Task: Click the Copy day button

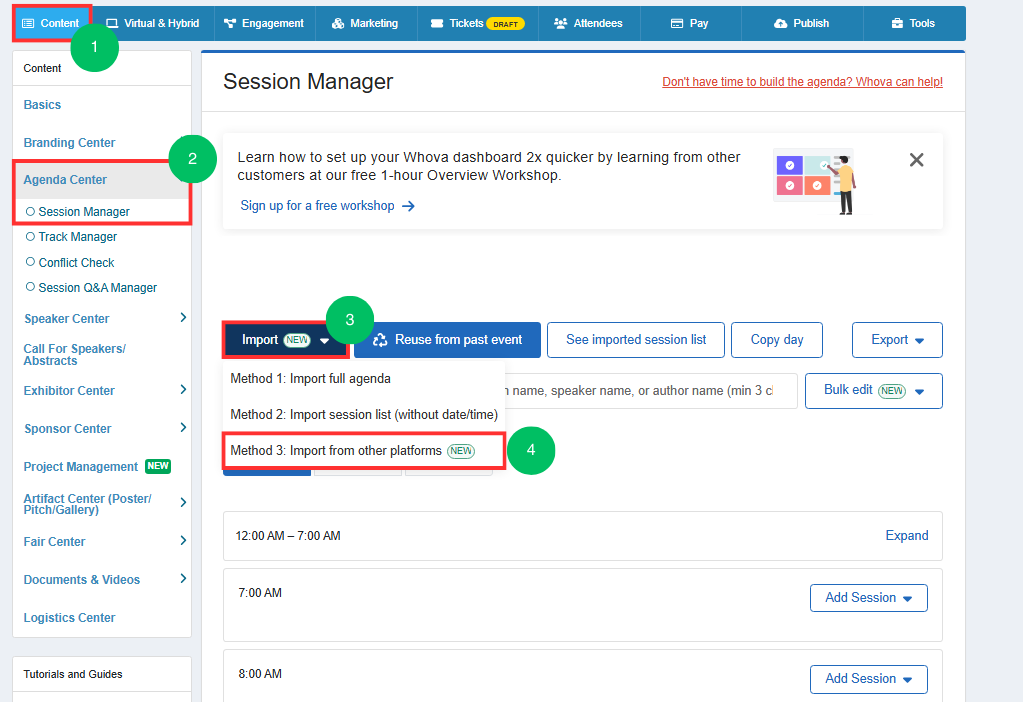Action: click(777, 340)
